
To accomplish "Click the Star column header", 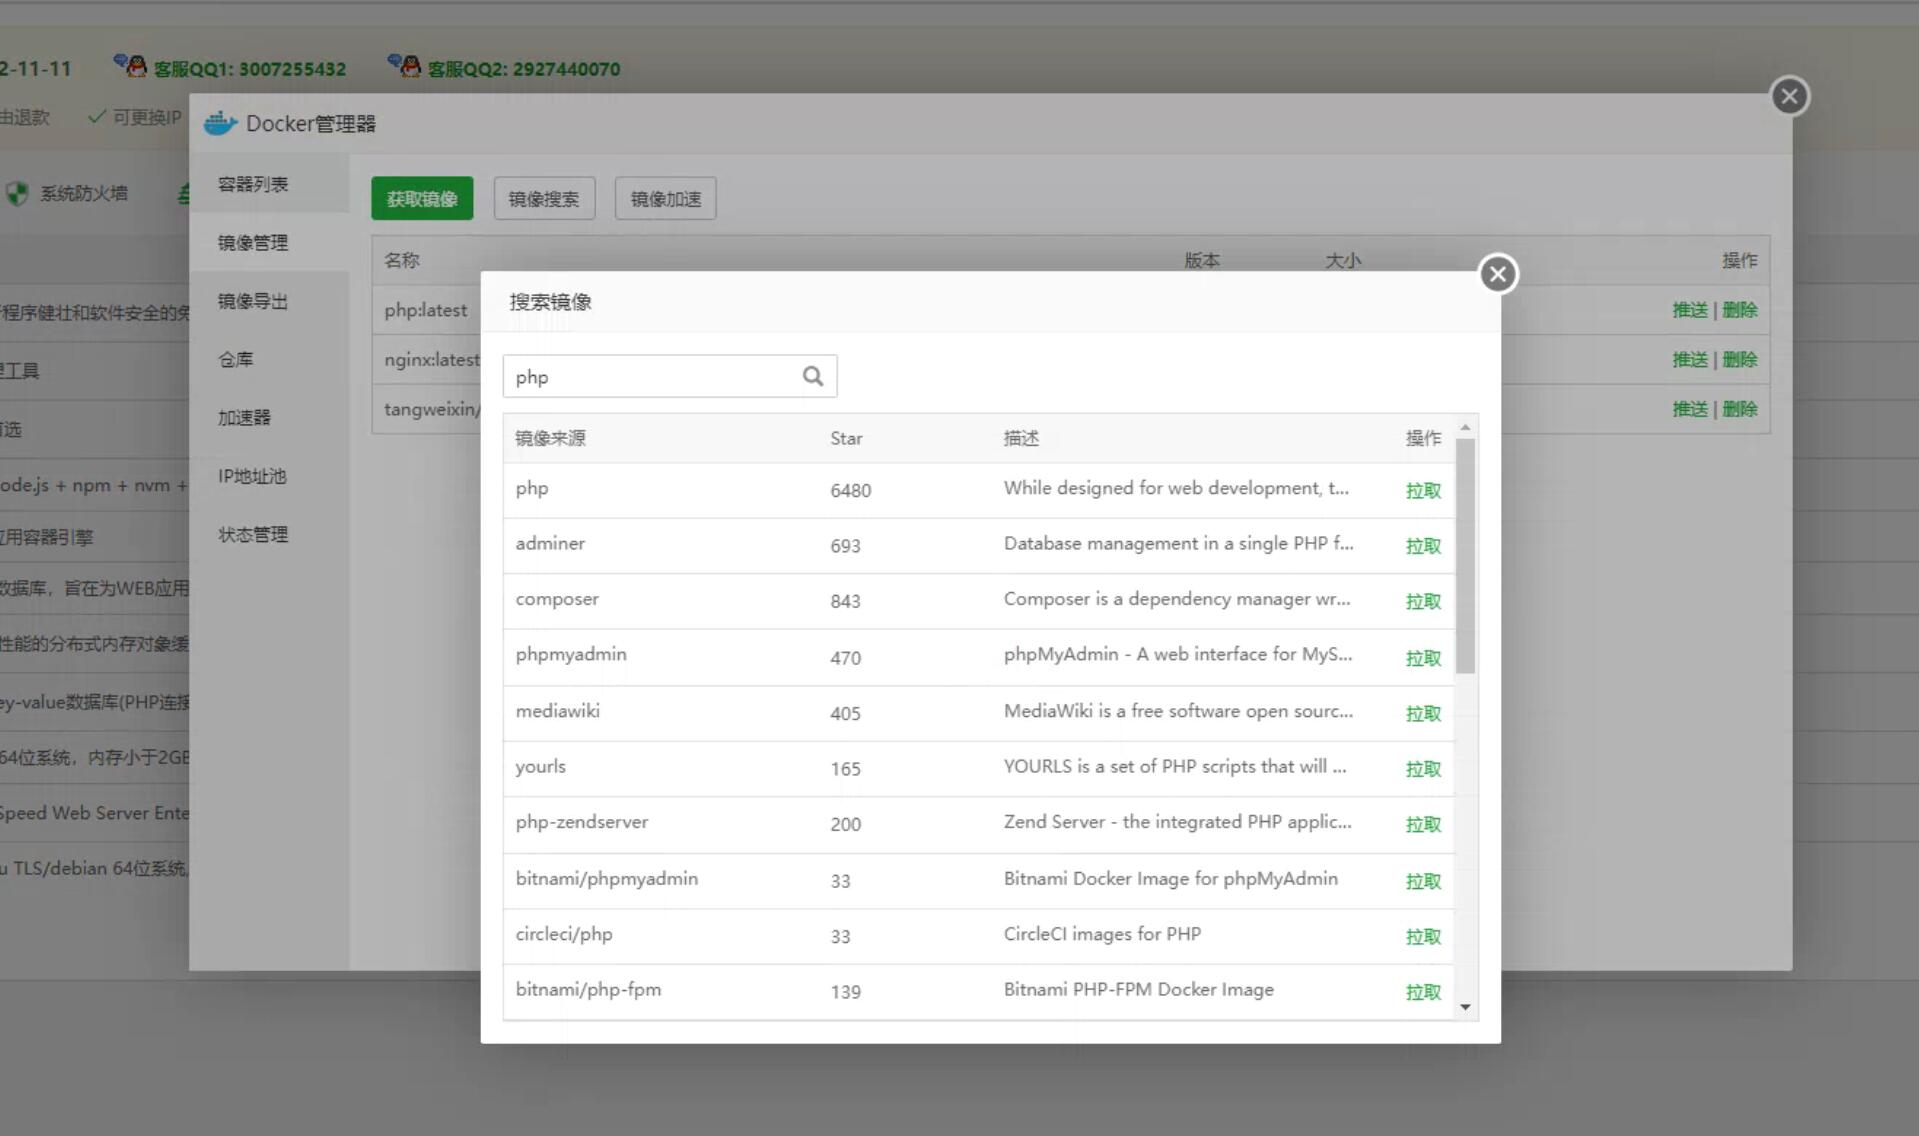I will point(846,438).
